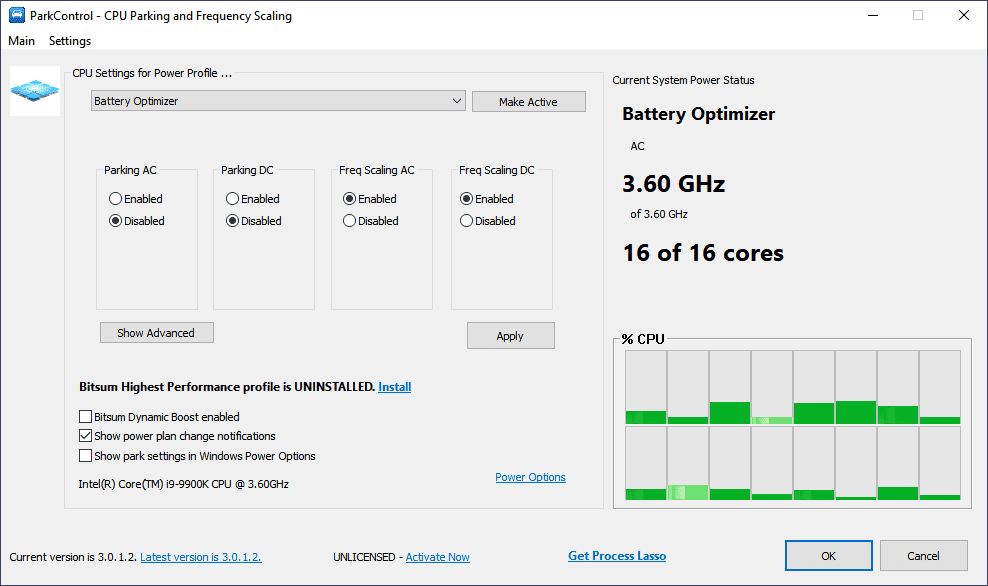Click the Install link for Bitsum profile

pyautogui.click(x=394, y=387)
